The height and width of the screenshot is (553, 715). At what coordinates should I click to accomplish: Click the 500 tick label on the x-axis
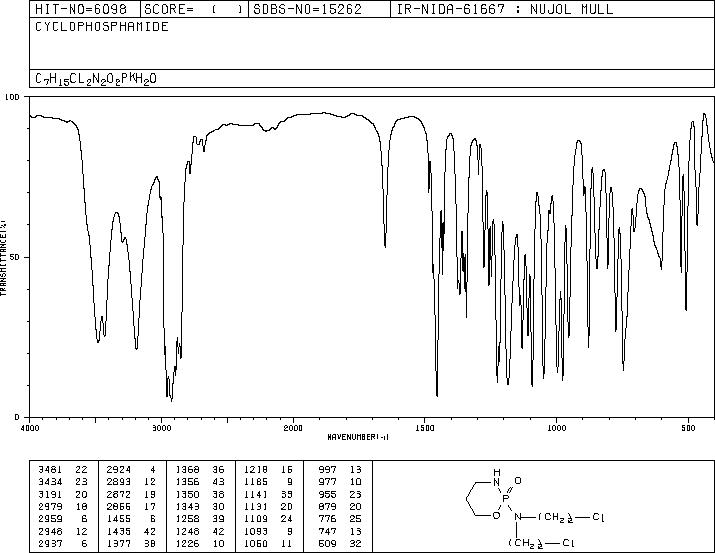coord(688,428)
